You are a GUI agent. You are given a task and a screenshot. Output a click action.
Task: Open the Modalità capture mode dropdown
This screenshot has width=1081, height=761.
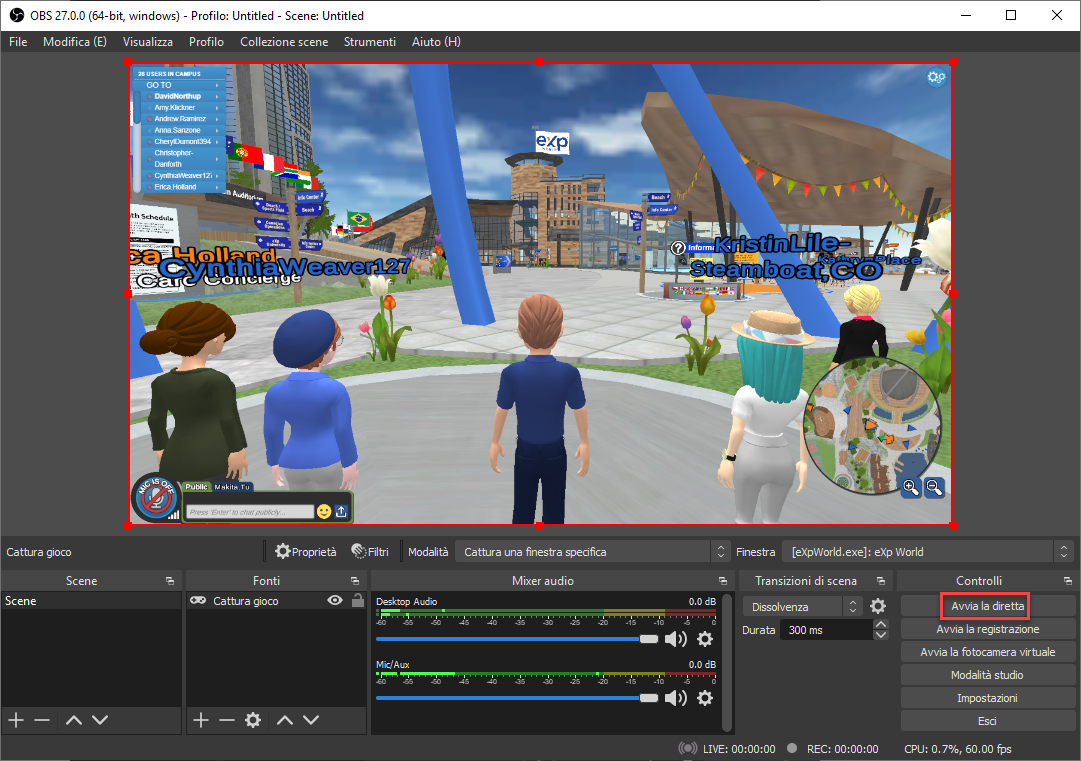[x=593, y=552]
